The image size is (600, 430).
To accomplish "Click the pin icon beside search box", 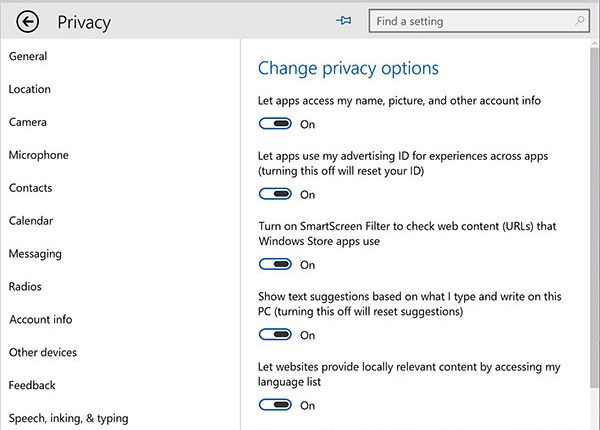I will coord(345,21).
